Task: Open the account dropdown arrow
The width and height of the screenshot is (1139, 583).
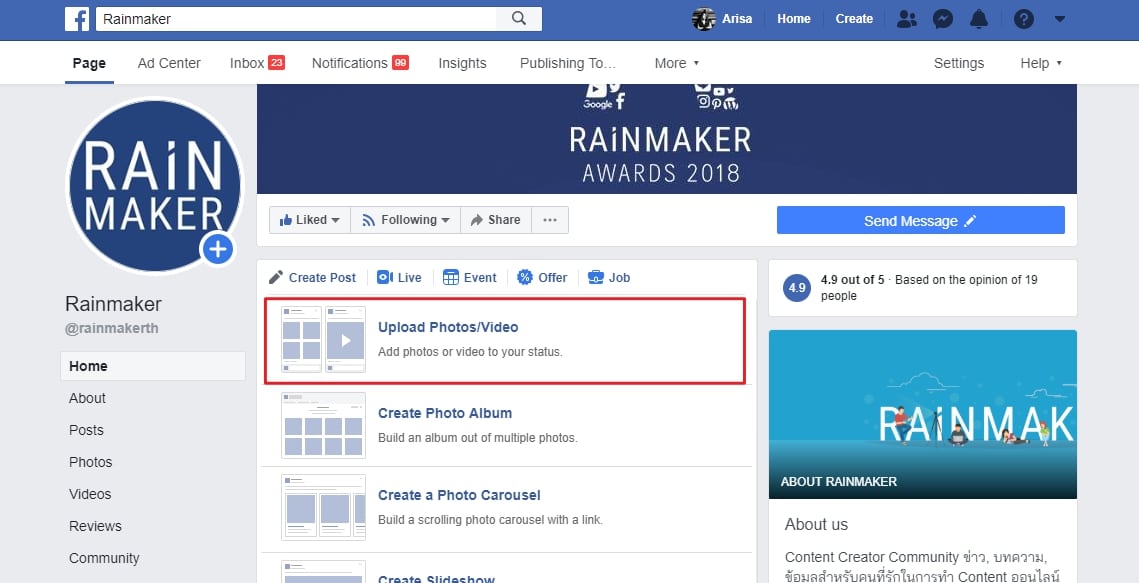Action: tap(1060, 18)
